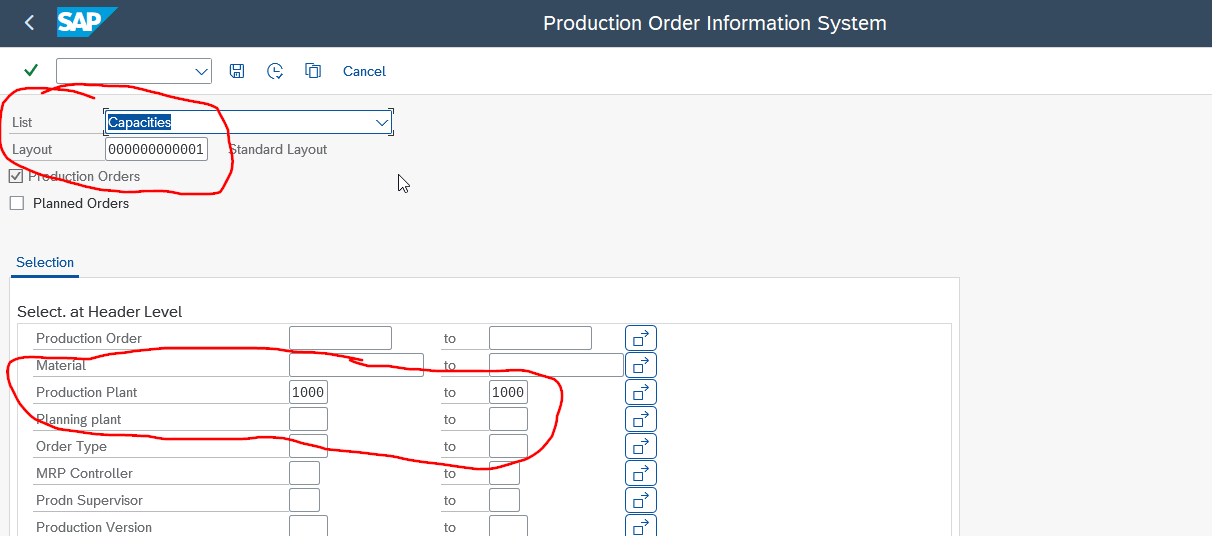
Task: Click the Planning plant from field
Action: click(308, 419)
